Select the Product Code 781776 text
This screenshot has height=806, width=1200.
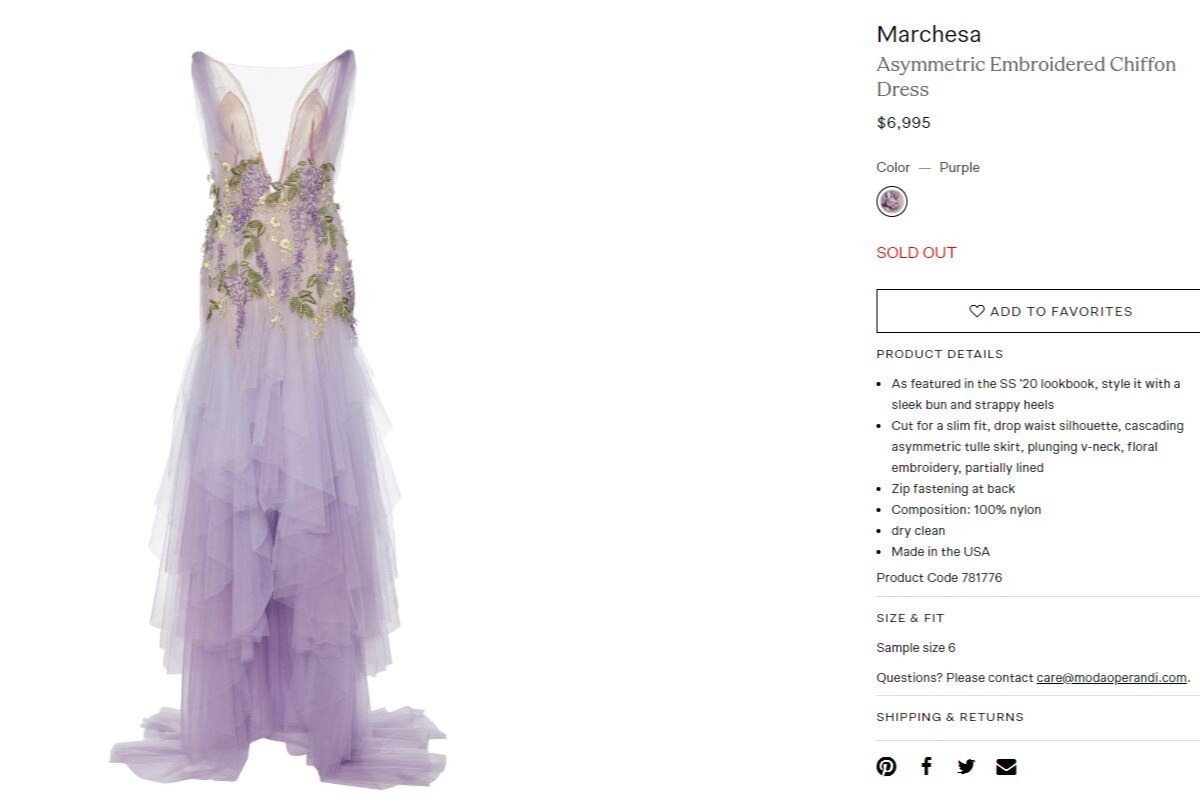[939, 578]
